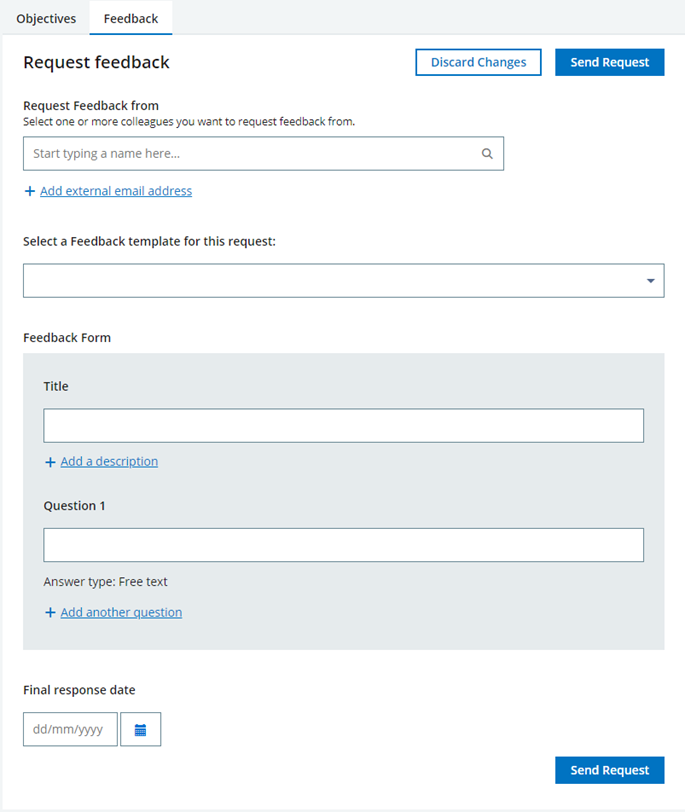
Task: Open the calendar date picker icon
Action: 140,730
